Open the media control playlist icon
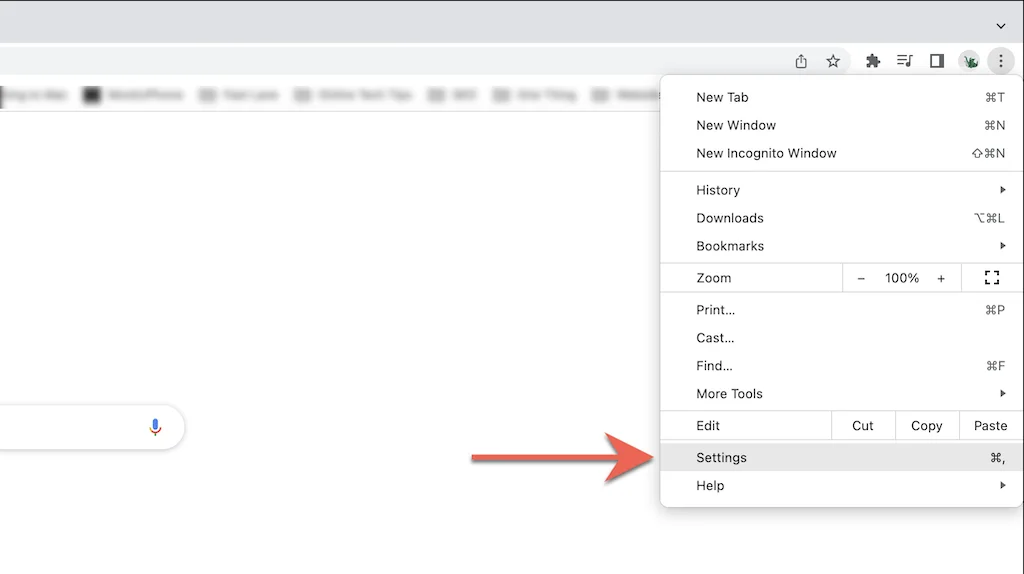 tap(904, 61)
